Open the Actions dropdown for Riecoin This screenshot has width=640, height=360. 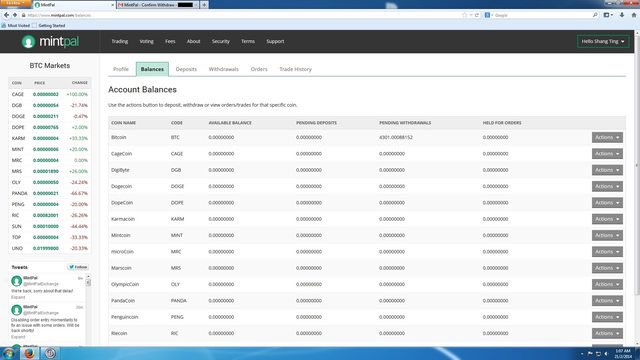pyautogui.click(x=607, y=333)
